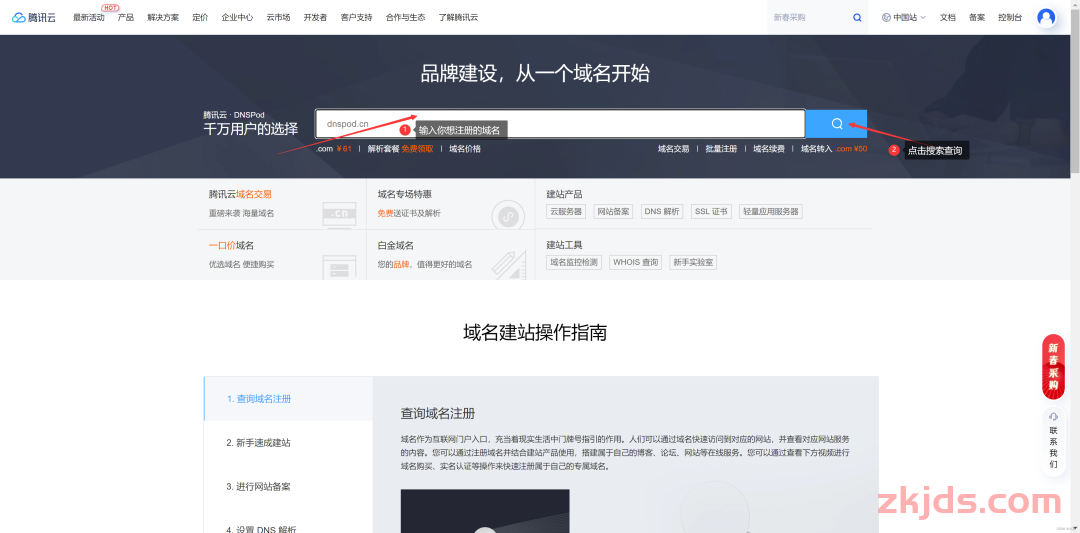Open the 定价 menu item
The width and height of the screenshot is (1080, 533).
coord(200,17)
